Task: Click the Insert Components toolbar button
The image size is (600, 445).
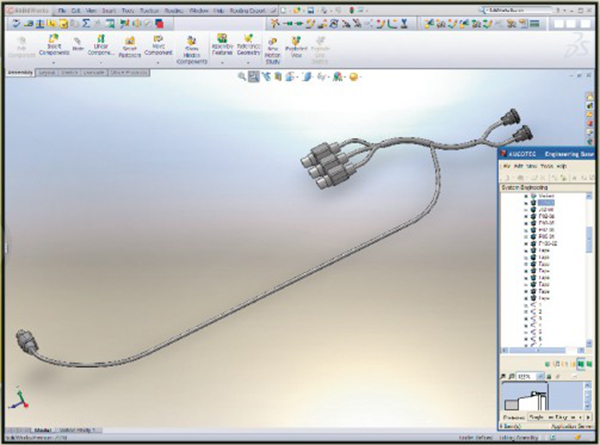Action: click(x=54, y=45)
